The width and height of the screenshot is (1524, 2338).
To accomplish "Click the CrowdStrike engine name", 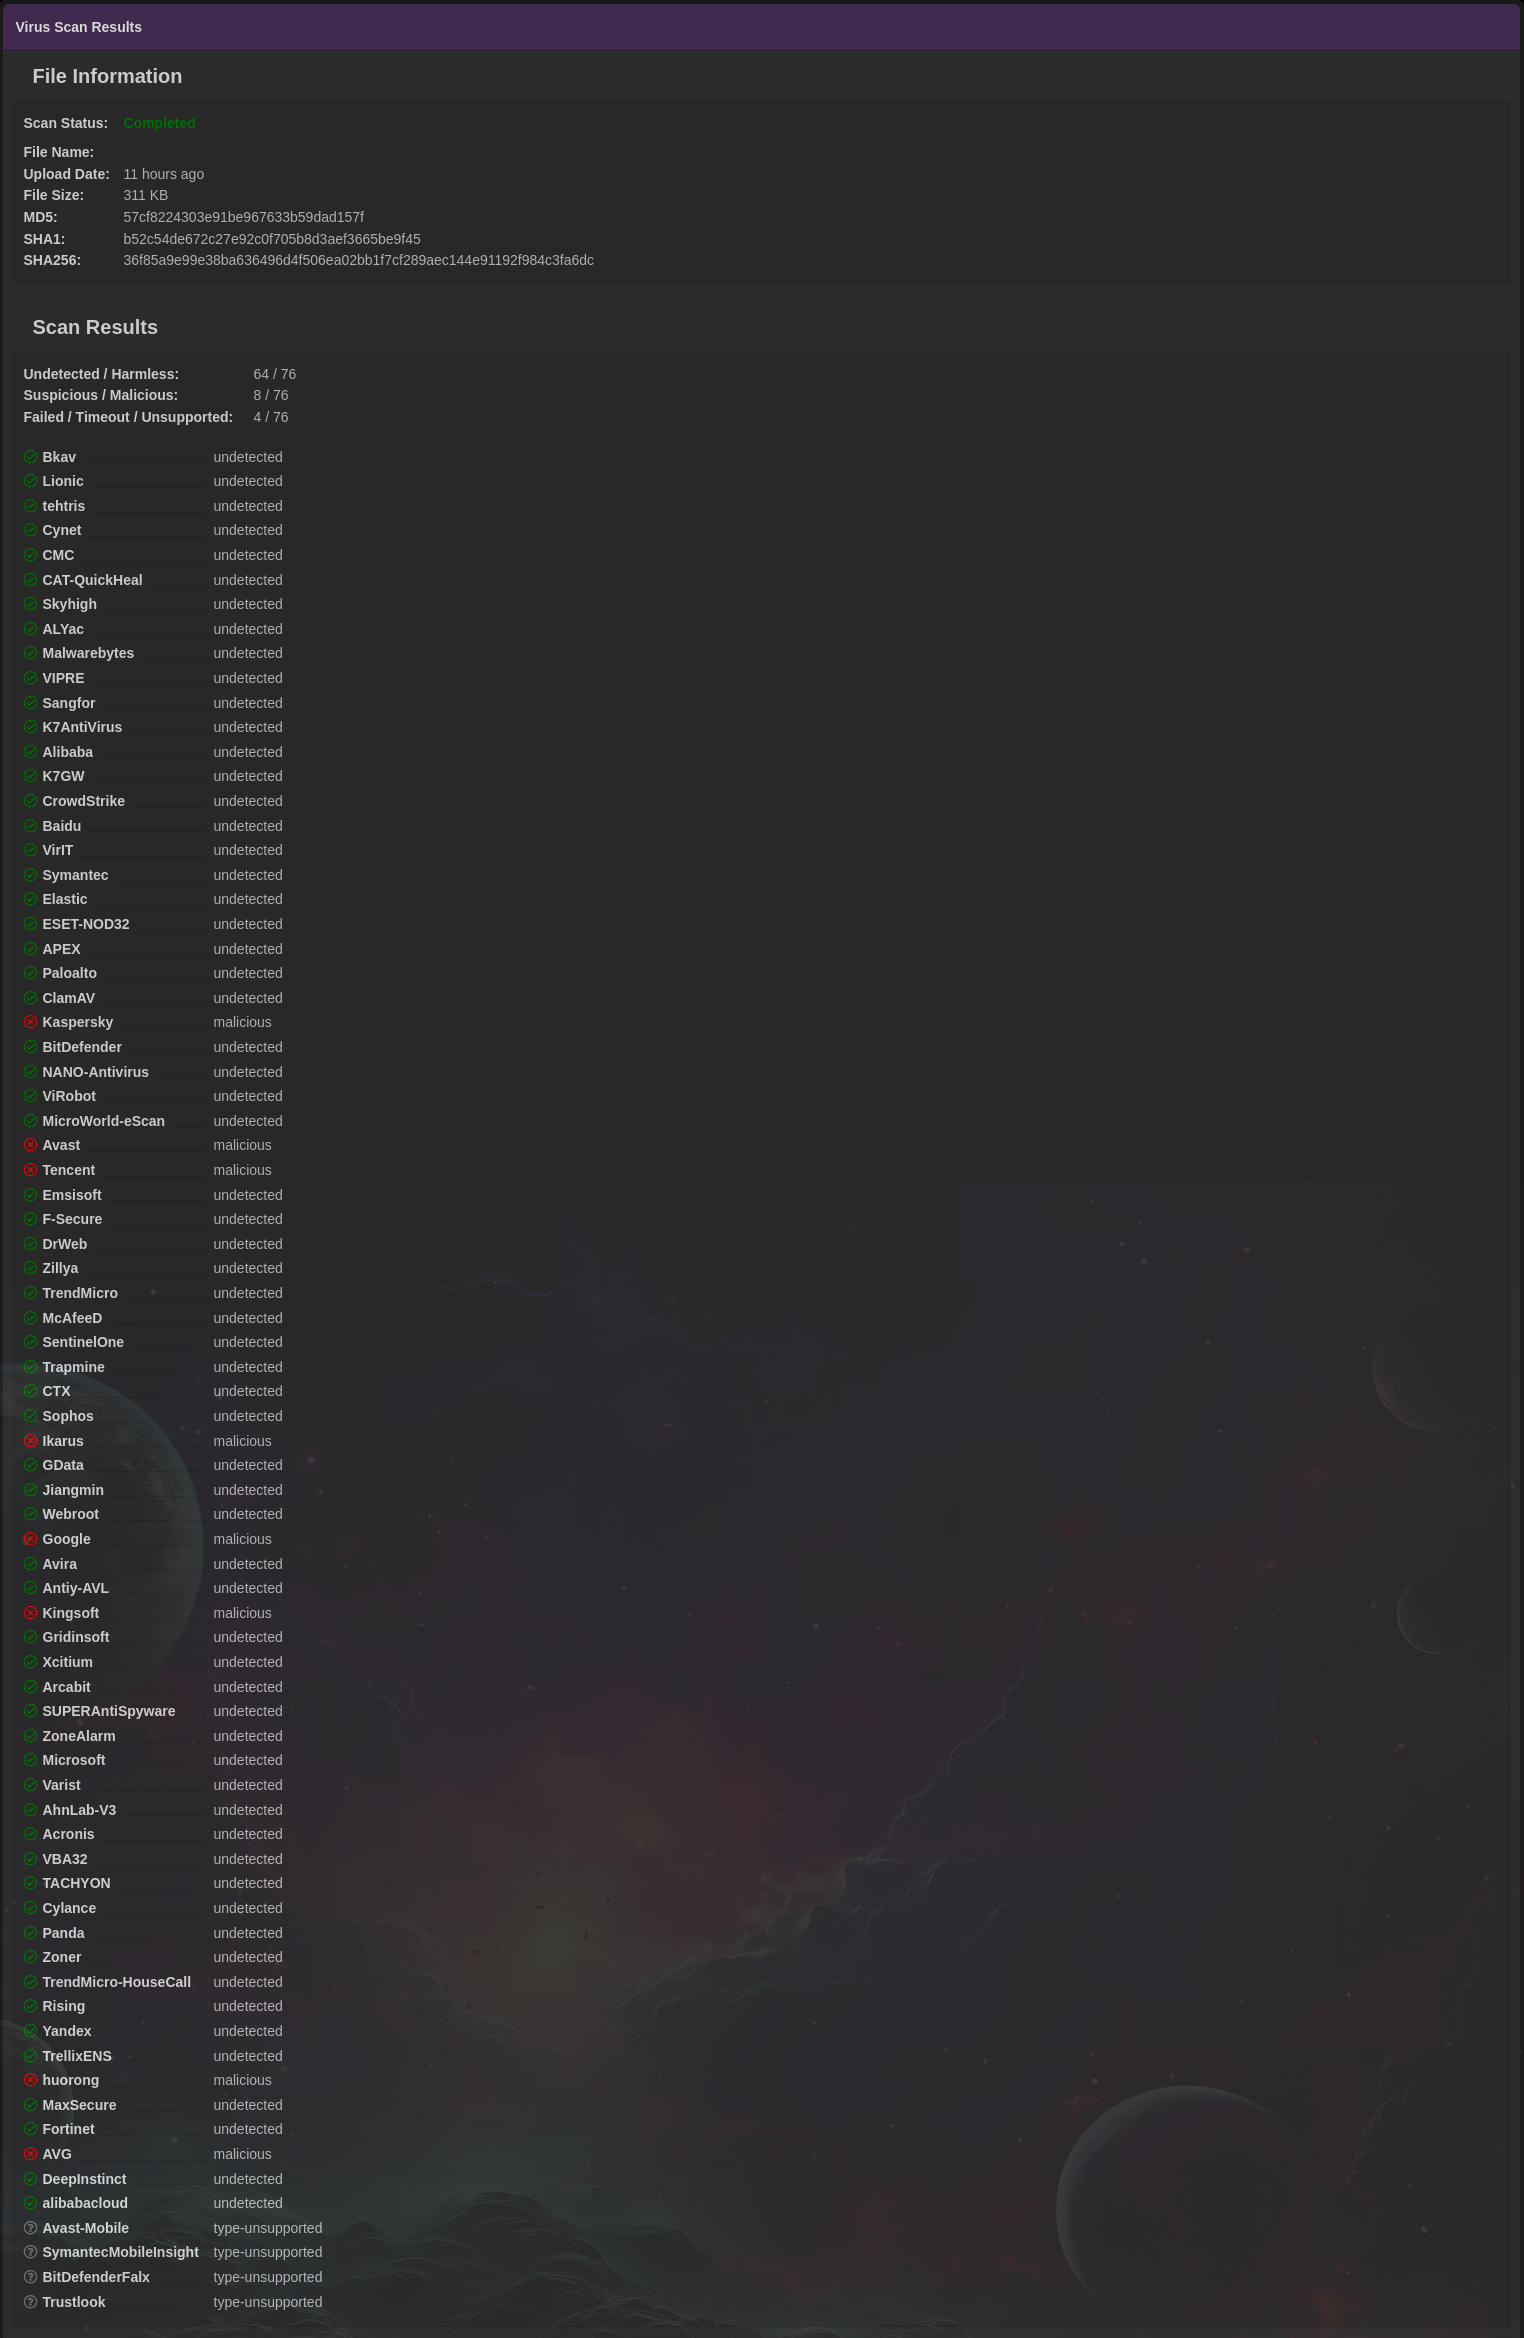I will 83,801.
